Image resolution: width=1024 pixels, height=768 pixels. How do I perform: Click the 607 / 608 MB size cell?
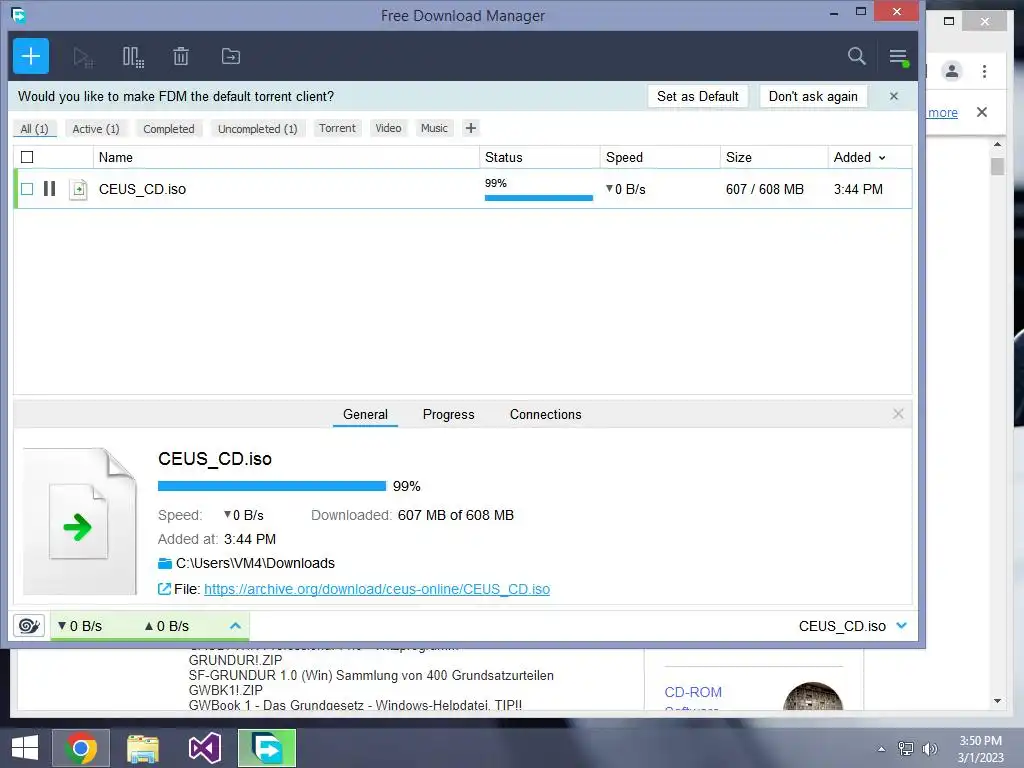(x=765, y=189)
